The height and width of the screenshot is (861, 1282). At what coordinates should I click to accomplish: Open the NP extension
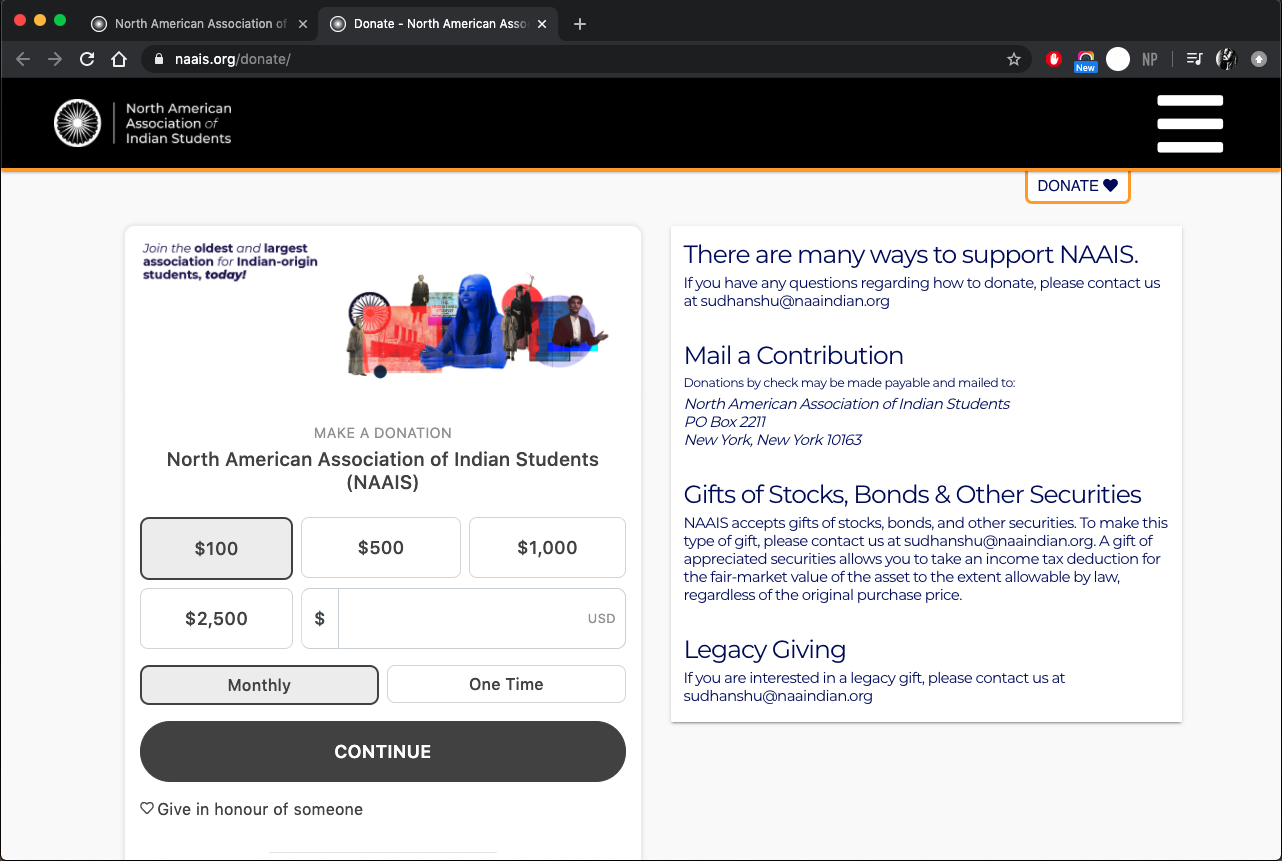(x=1150, y=59)
